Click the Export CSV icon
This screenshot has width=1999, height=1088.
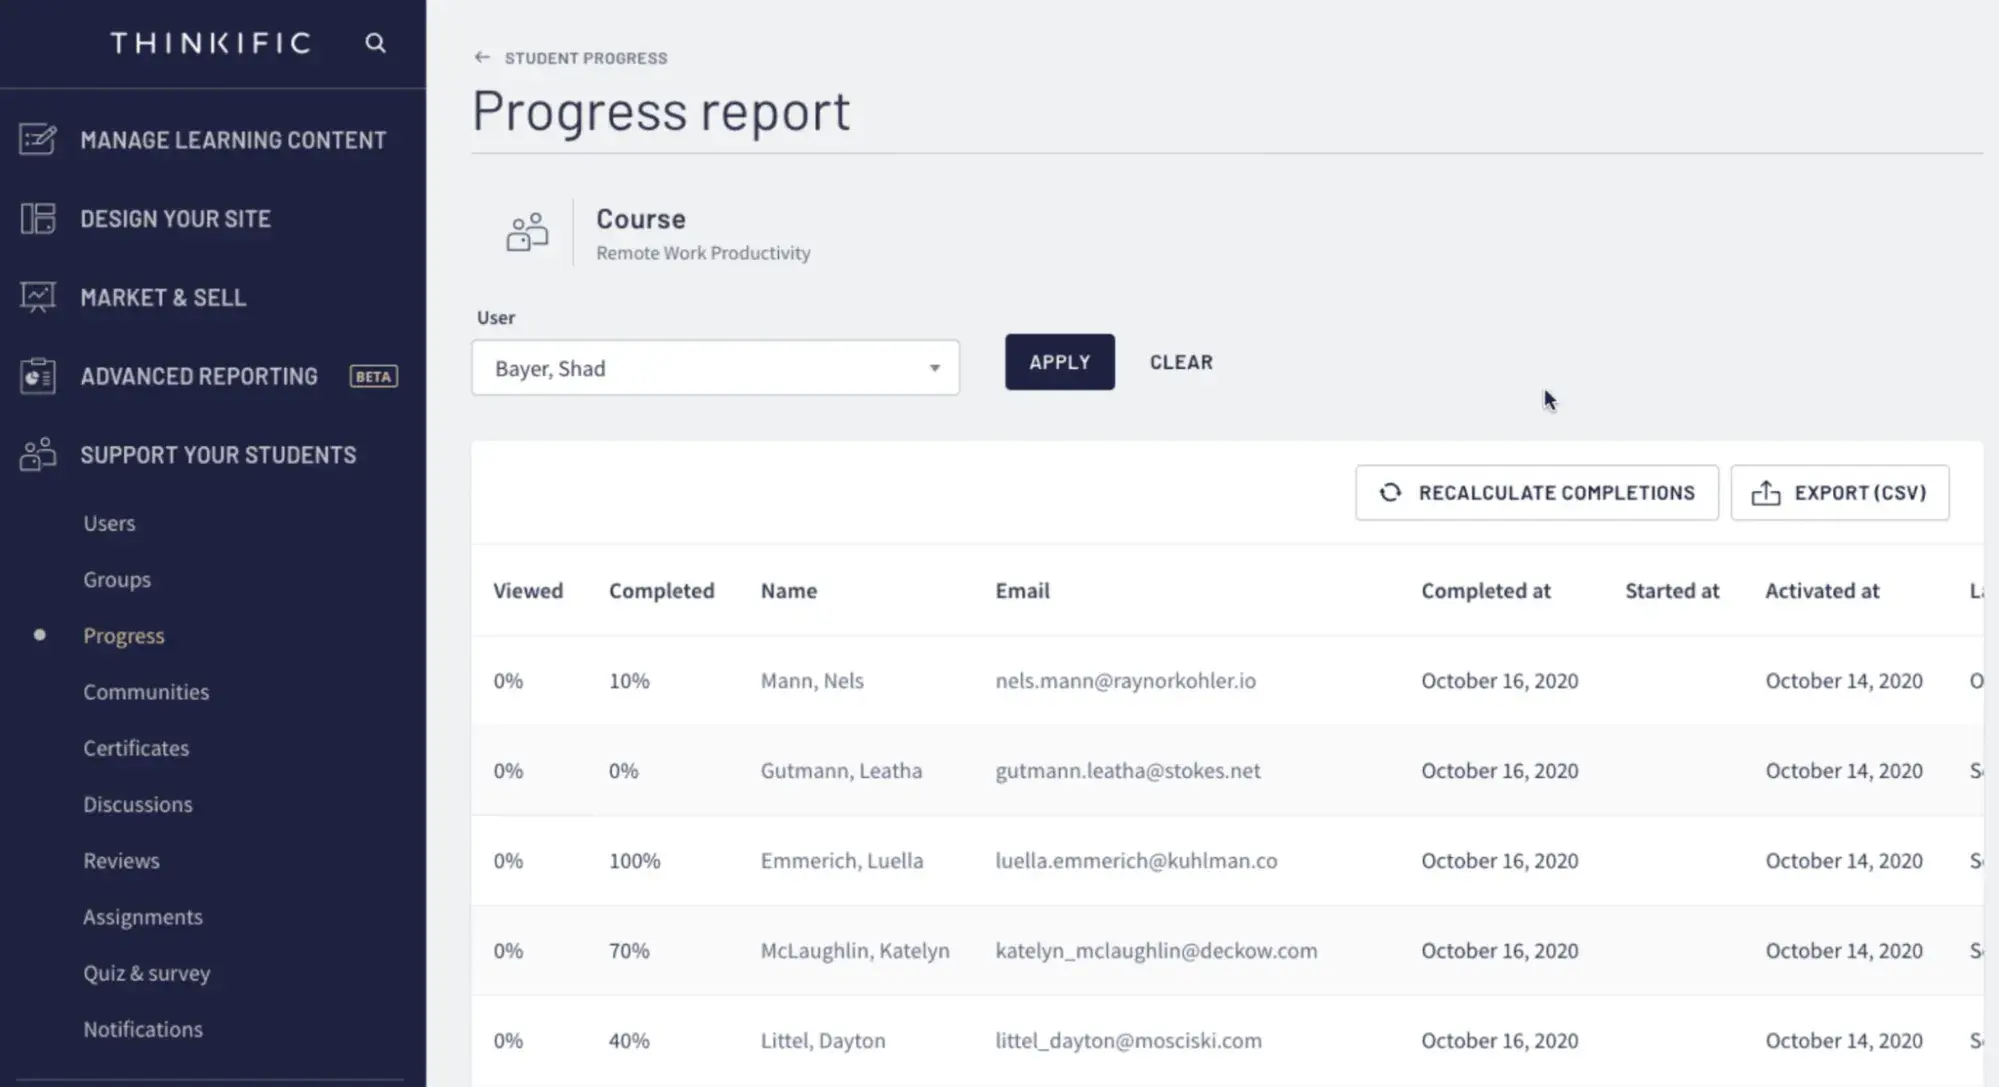coord(1766,493)
